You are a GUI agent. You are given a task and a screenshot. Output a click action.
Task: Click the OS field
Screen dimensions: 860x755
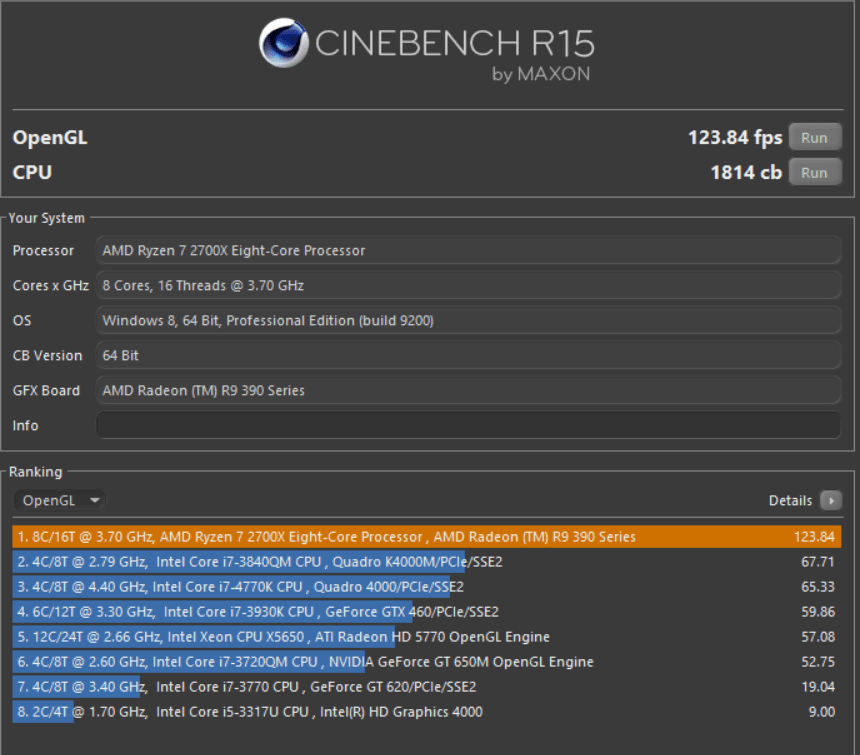coord(468,321)
